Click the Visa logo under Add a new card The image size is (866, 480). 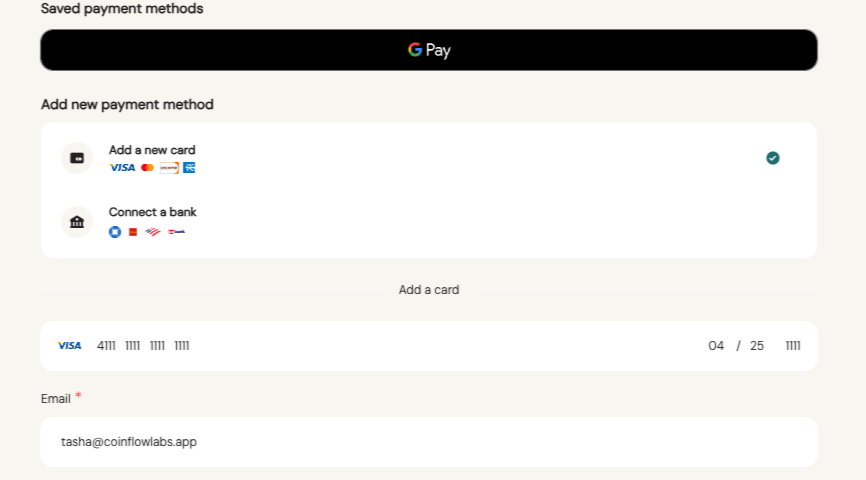[122, 167]
